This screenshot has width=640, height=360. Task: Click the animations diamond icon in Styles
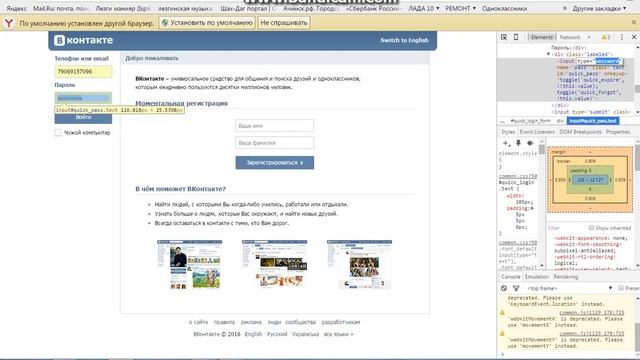[530, 143]
